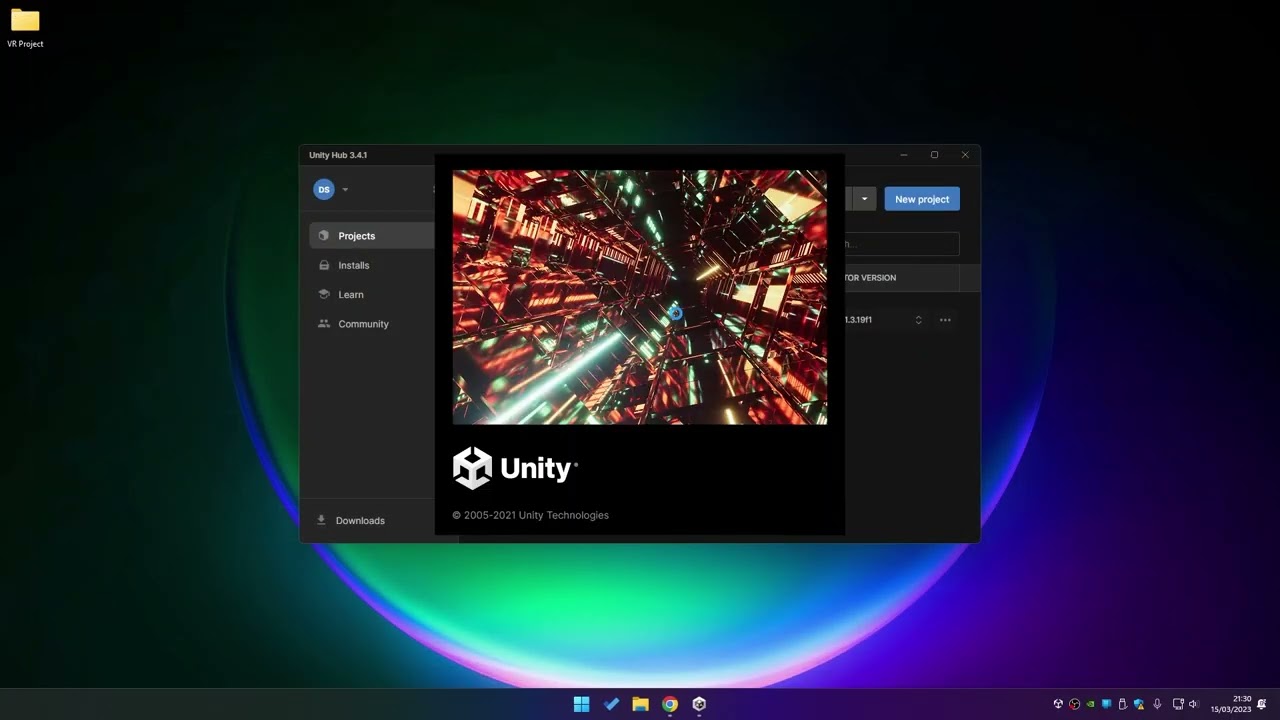Click the projects search field
1280x720 pixels.
click(x=902, y=243)
